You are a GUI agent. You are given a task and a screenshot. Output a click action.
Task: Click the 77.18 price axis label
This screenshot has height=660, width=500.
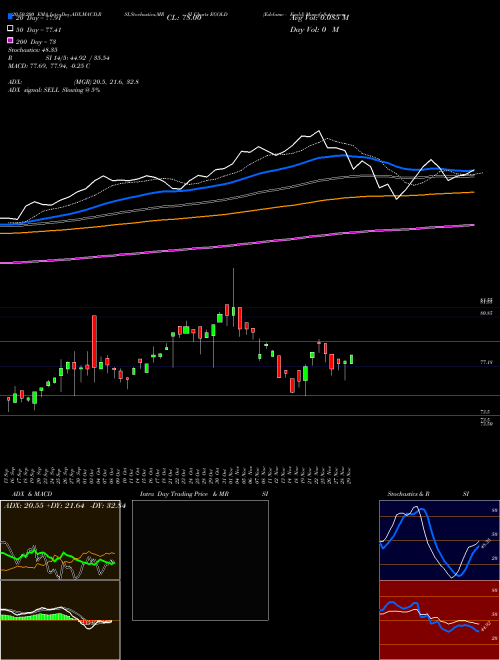[x=486, y=362]
